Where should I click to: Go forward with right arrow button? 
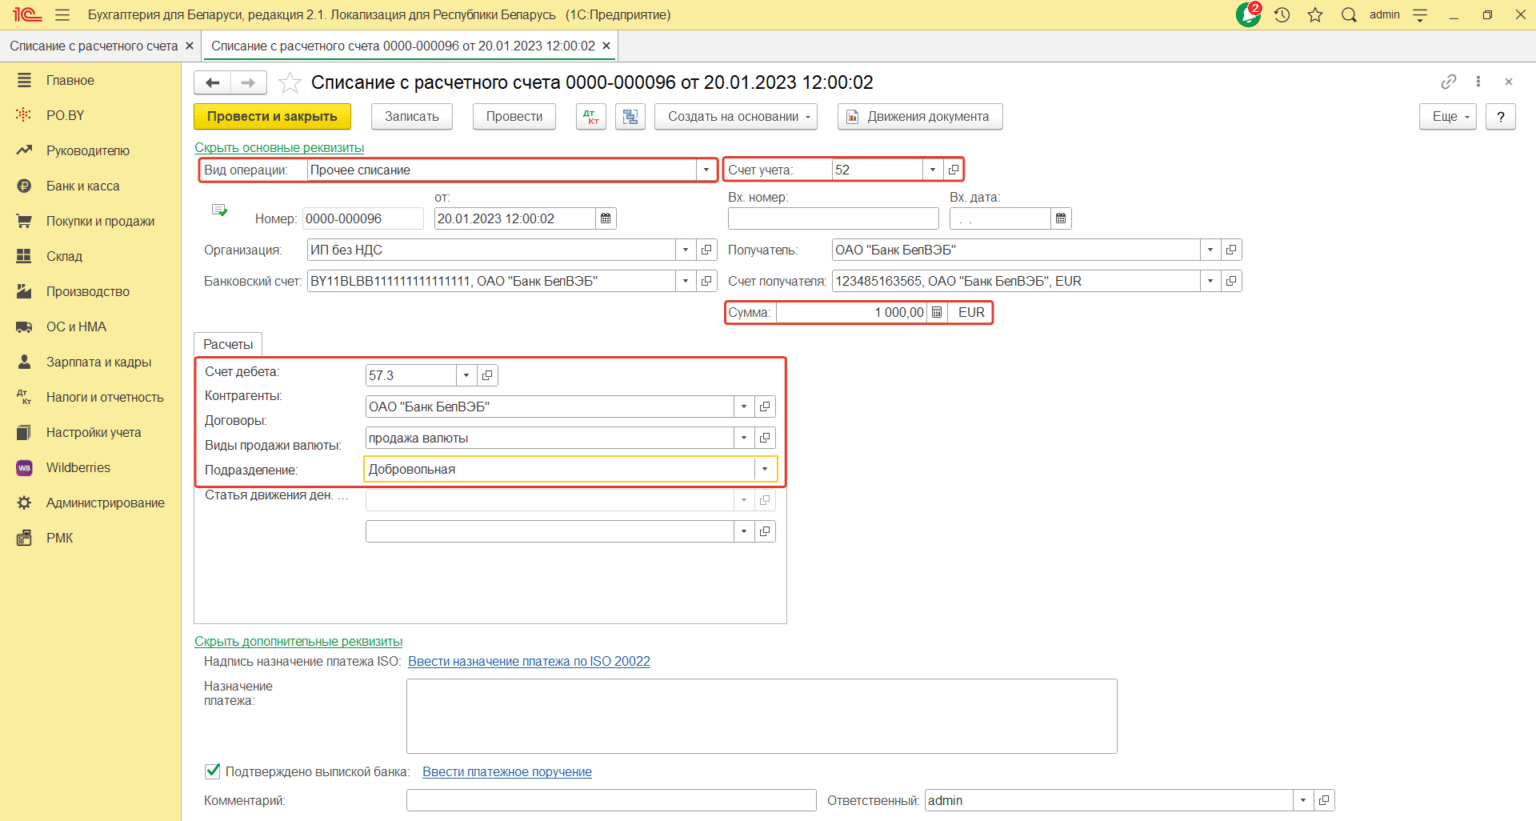pos(248,83)
